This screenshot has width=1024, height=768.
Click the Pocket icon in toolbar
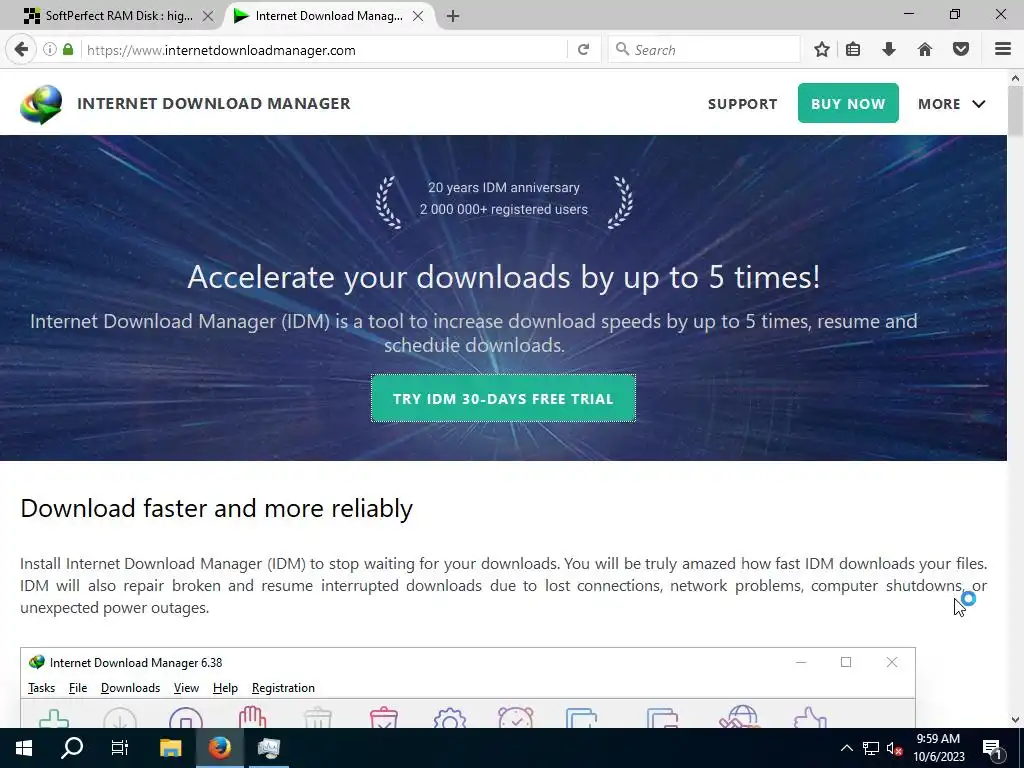tap(961, 50)
